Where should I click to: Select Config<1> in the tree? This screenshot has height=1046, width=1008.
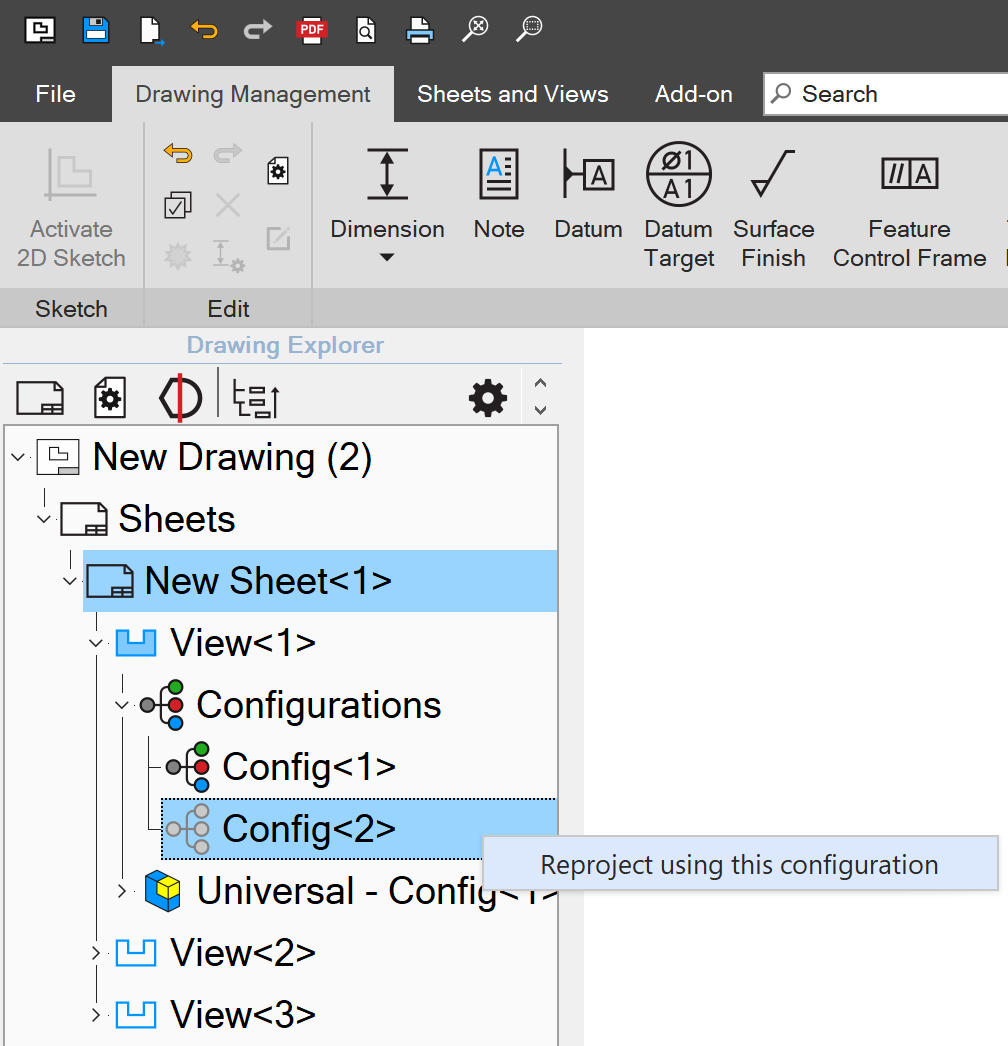pyautogui.click(x=308, y=767)
